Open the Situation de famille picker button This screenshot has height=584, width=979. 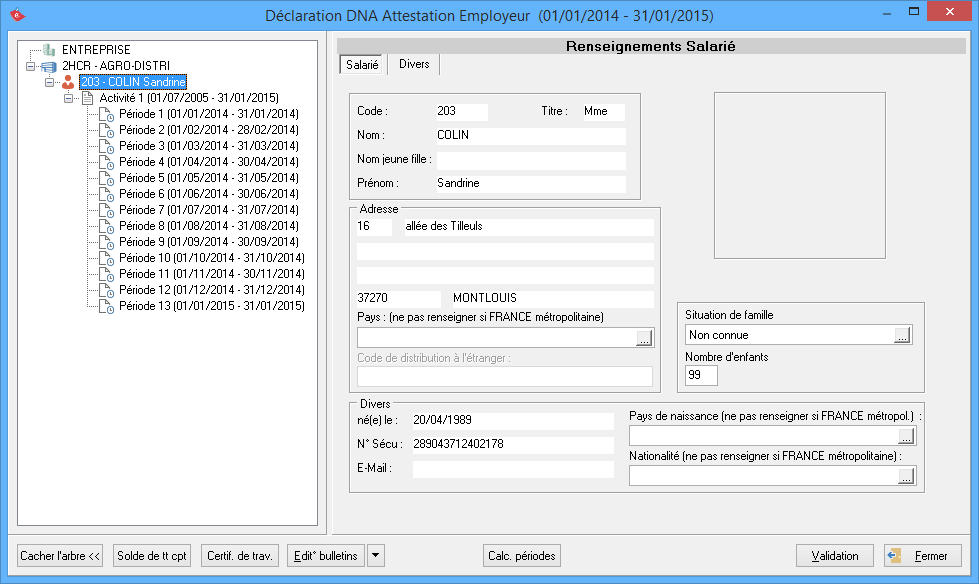(902, 336)
